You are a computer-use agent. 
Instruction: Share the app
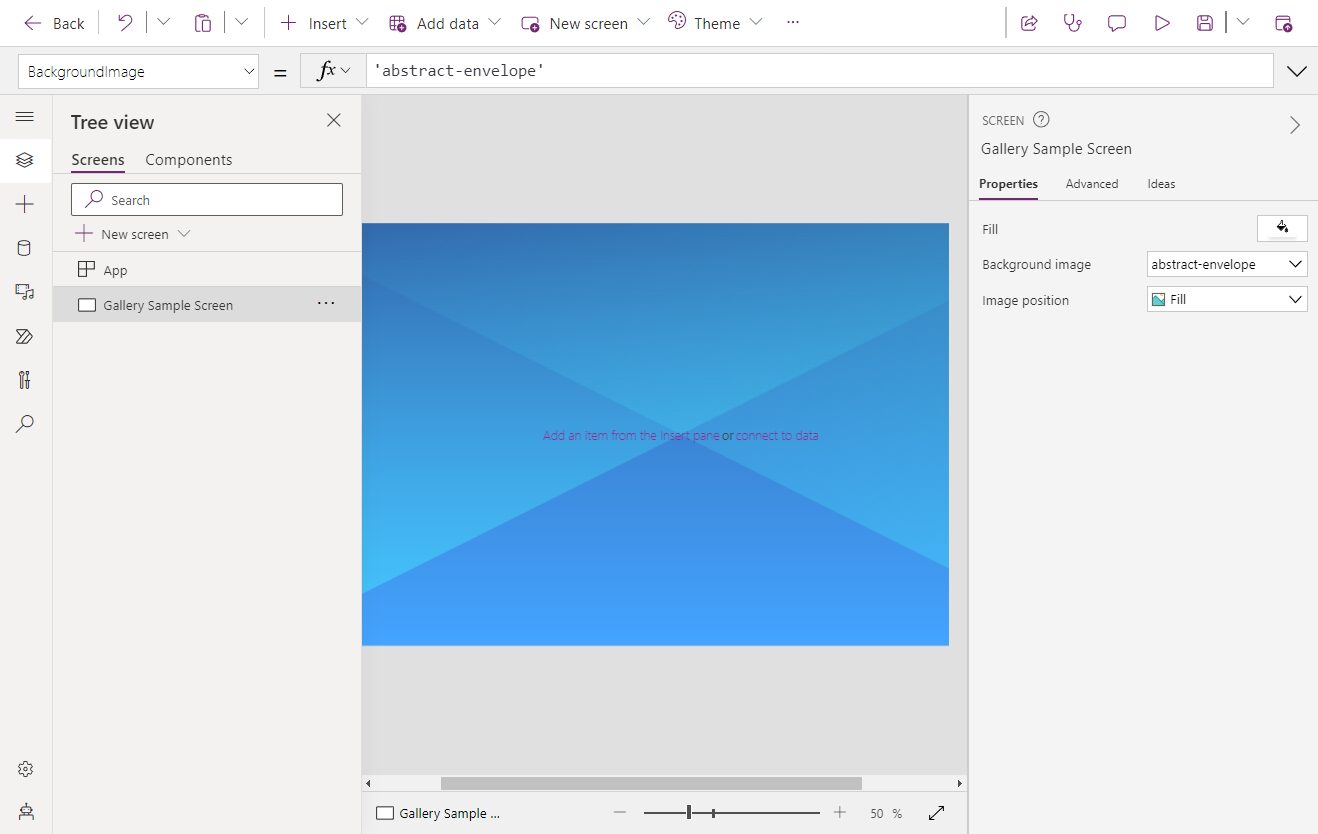1029,22
